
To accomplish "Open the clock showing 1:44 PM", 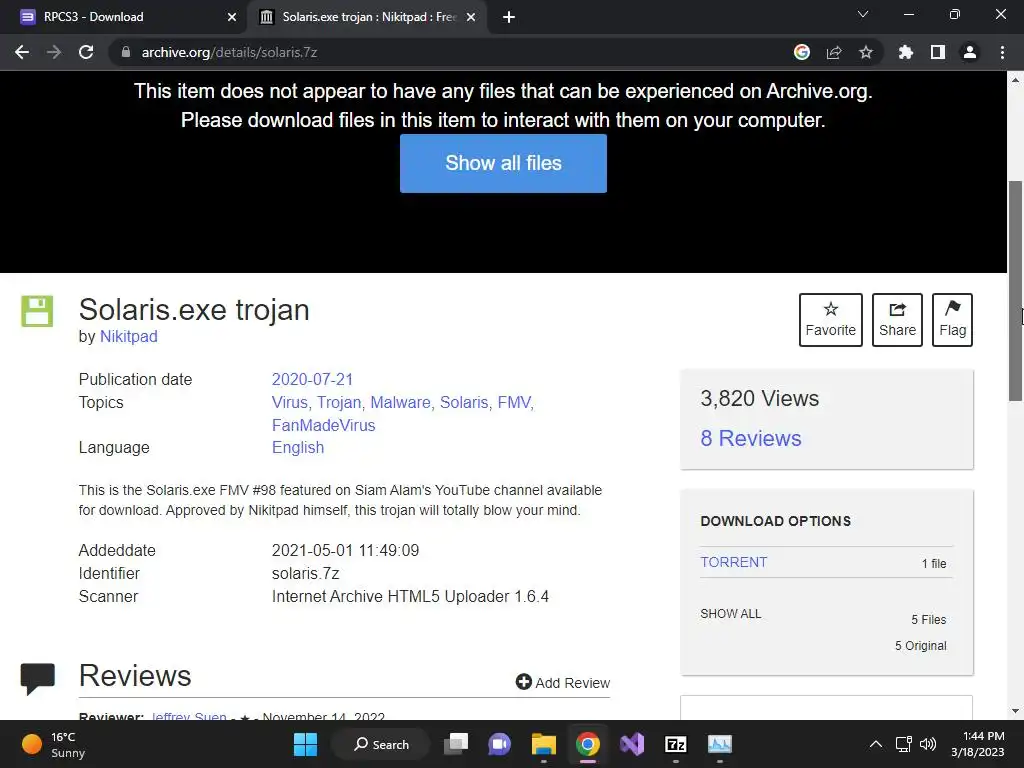I will coord(978,744).
